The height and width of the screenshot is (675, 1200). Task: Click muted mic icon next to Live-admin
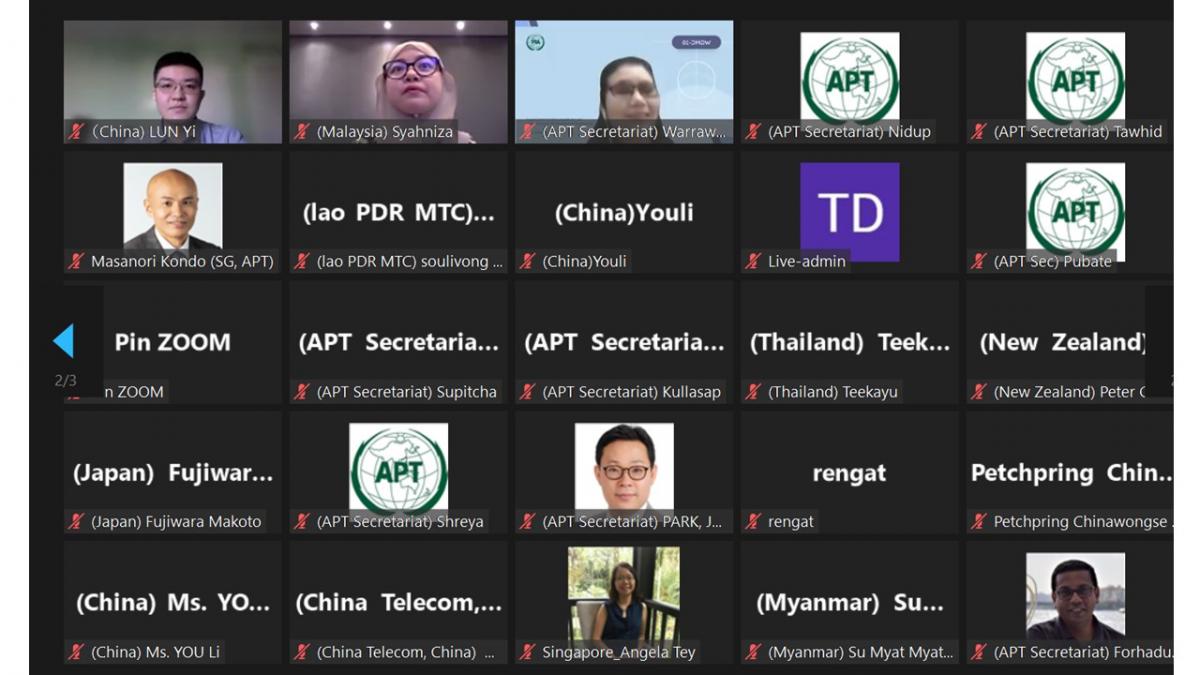tap(753, 261)
